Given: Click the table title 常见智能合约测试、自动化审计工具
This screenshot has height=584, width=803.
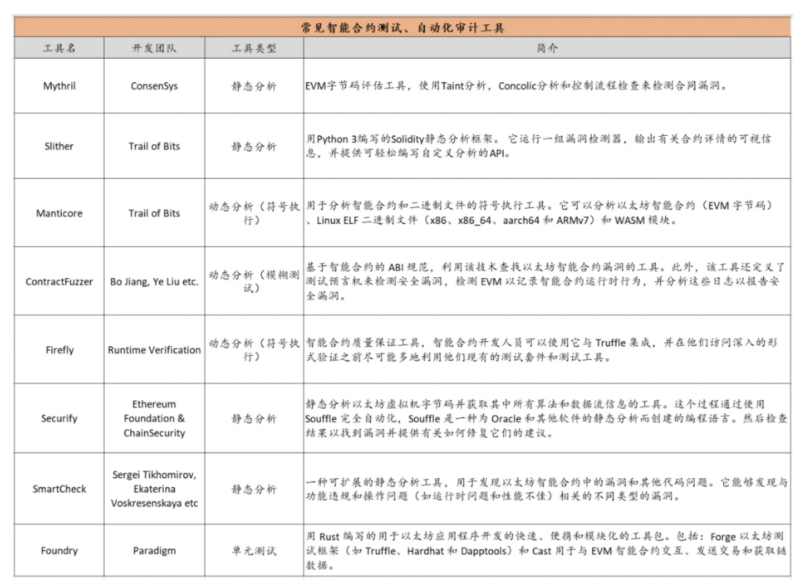Looking at the screenshot, I should 403,28.
